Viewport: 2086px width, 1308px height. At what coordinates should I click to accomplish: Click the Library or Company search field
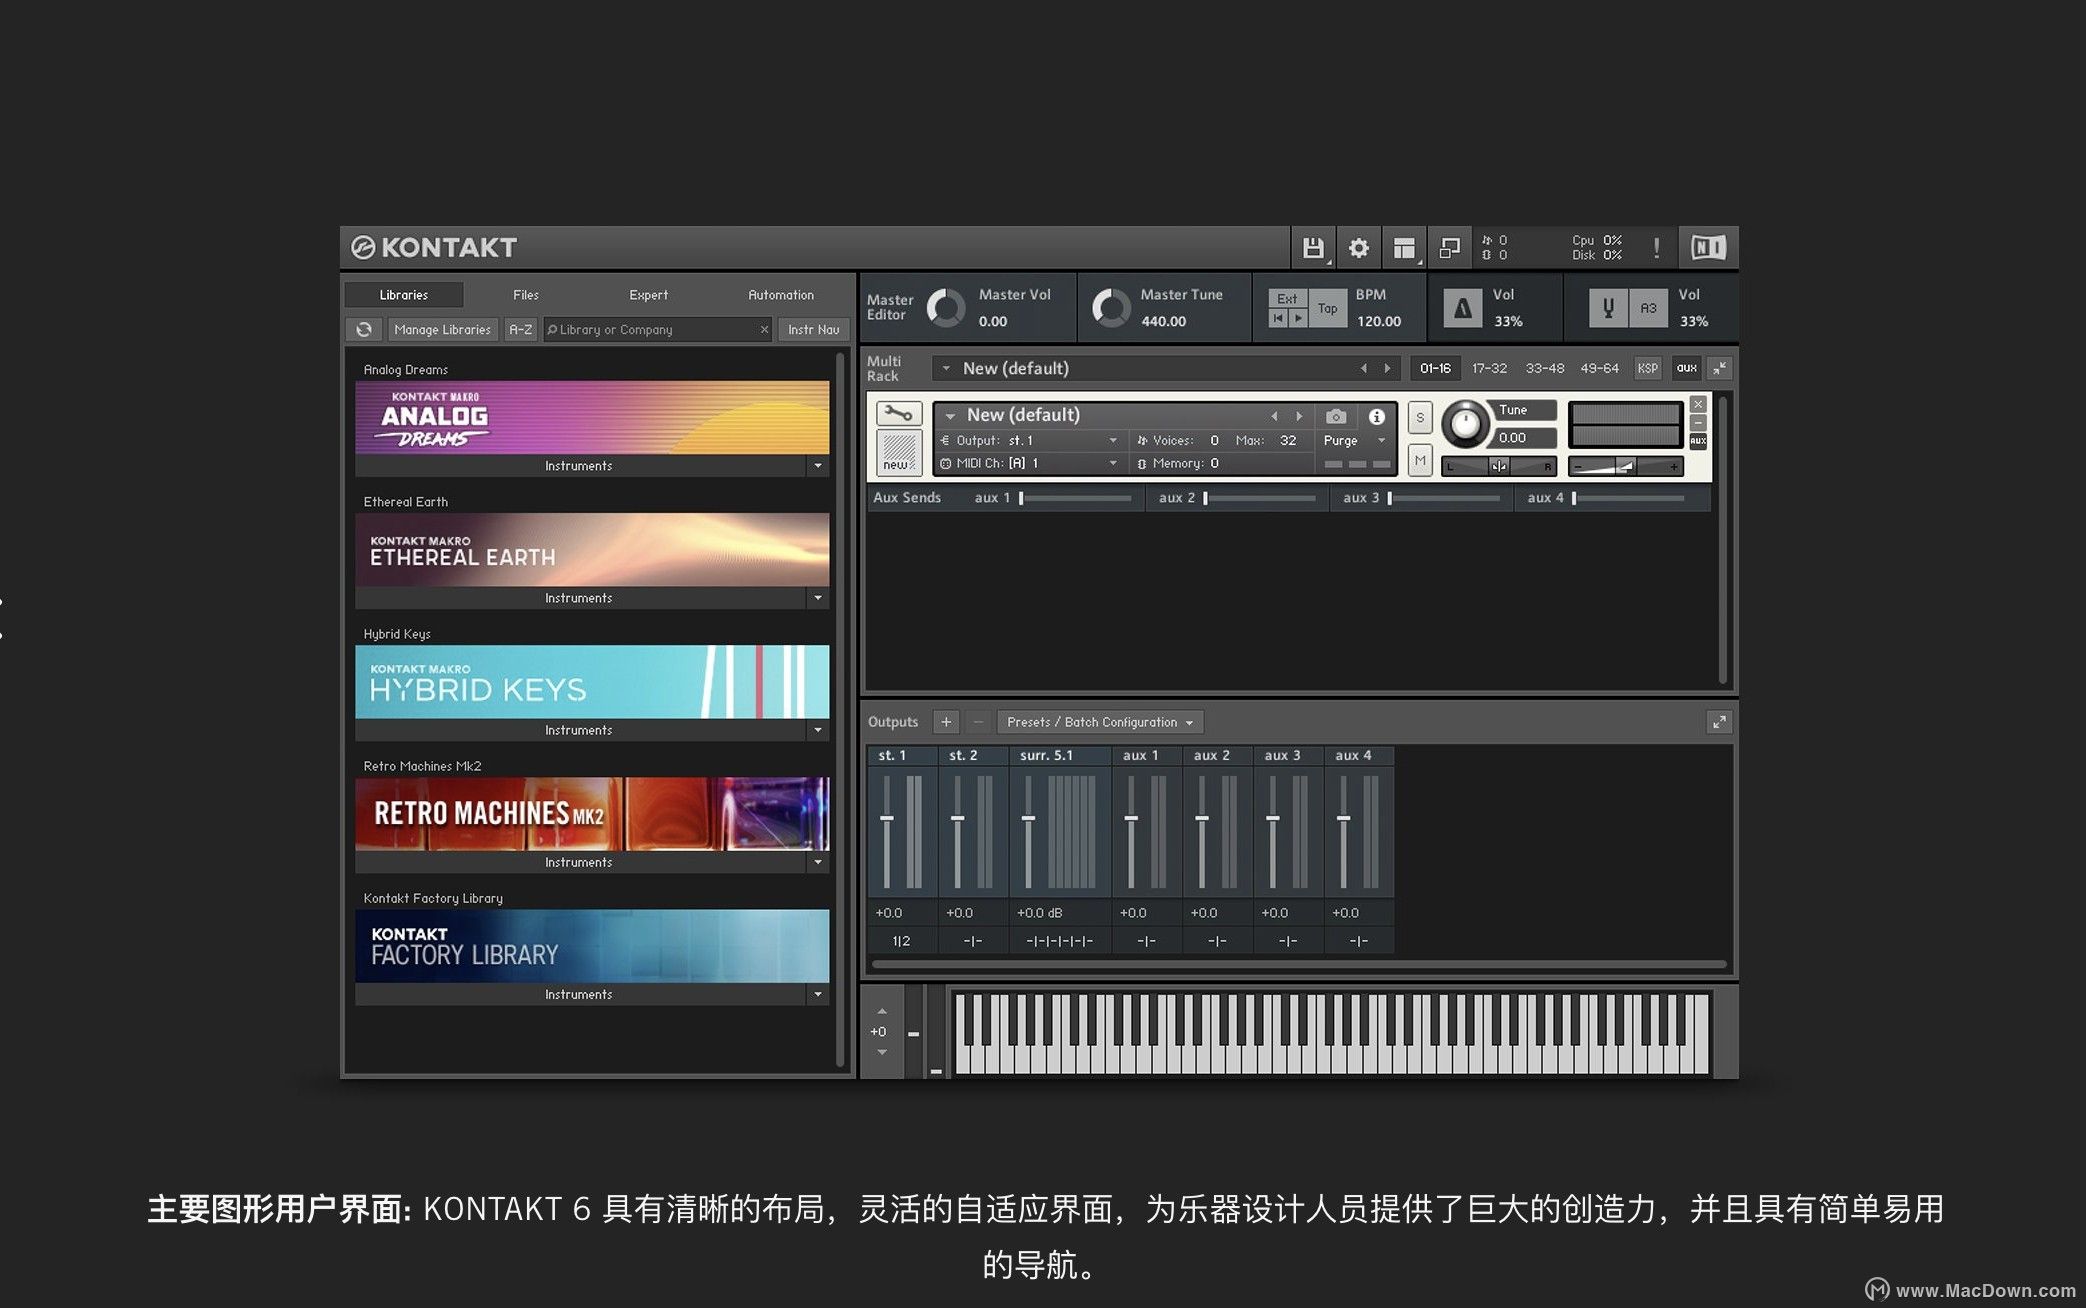pyautogui.click(x=657, y=329)
